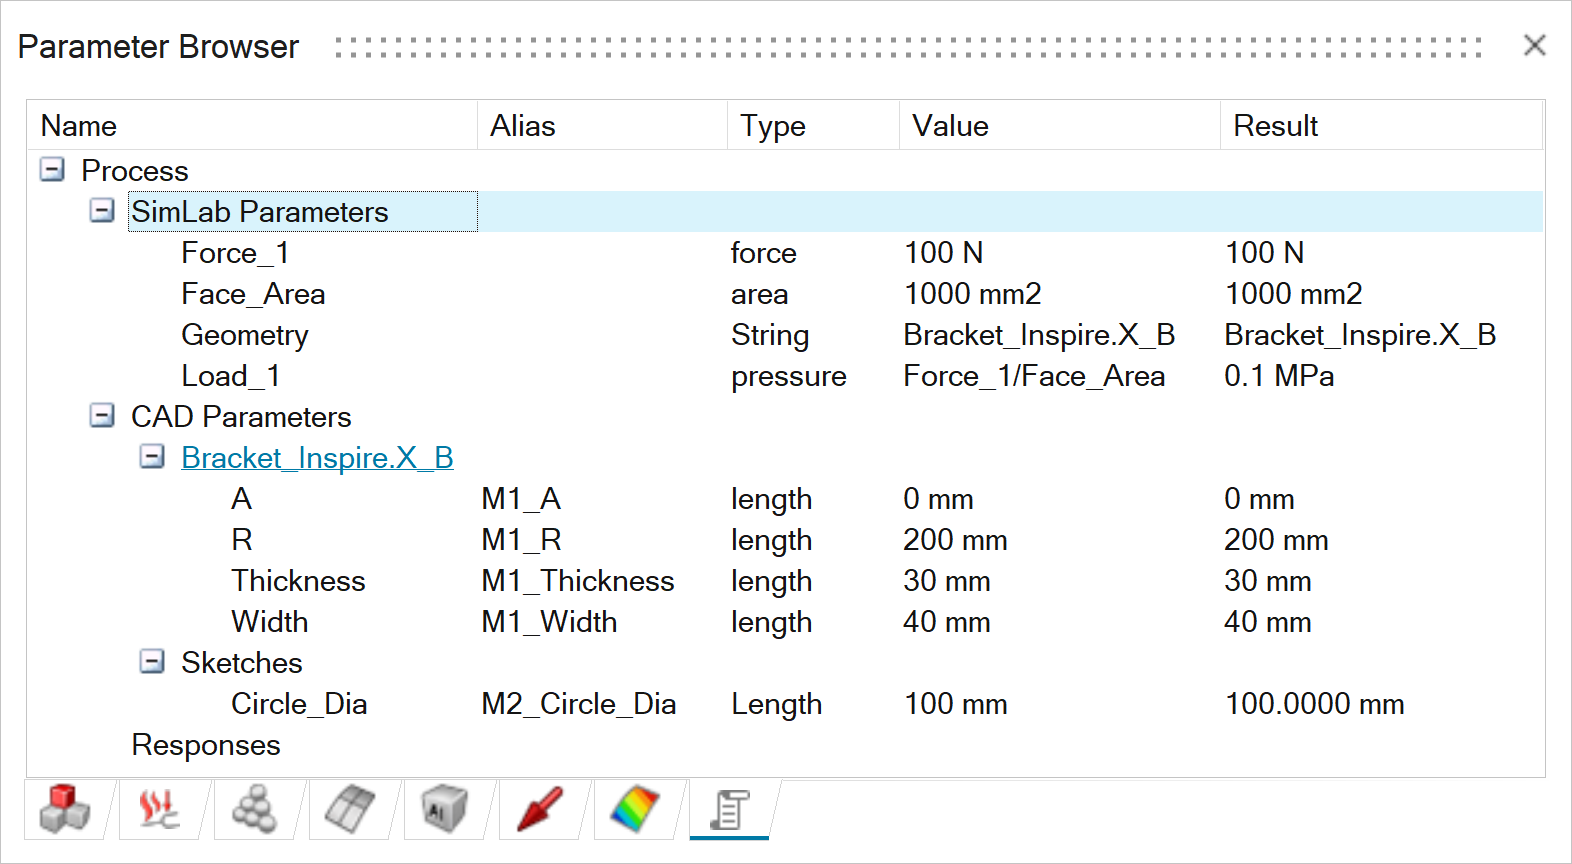The image size is (1572, 864).
Task: Open the script scroll parameters tab icon
Action: tap(729, 809)
